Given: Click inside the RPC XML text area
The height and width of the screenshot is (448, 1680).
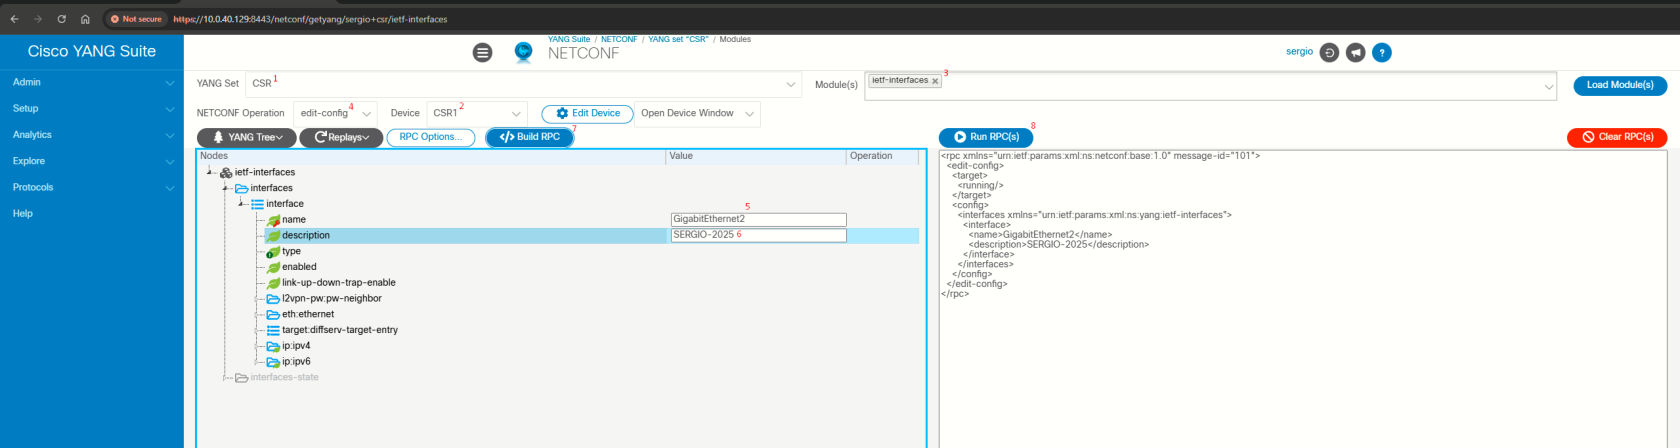Looking at the screenshot, I should point(1303,300).
